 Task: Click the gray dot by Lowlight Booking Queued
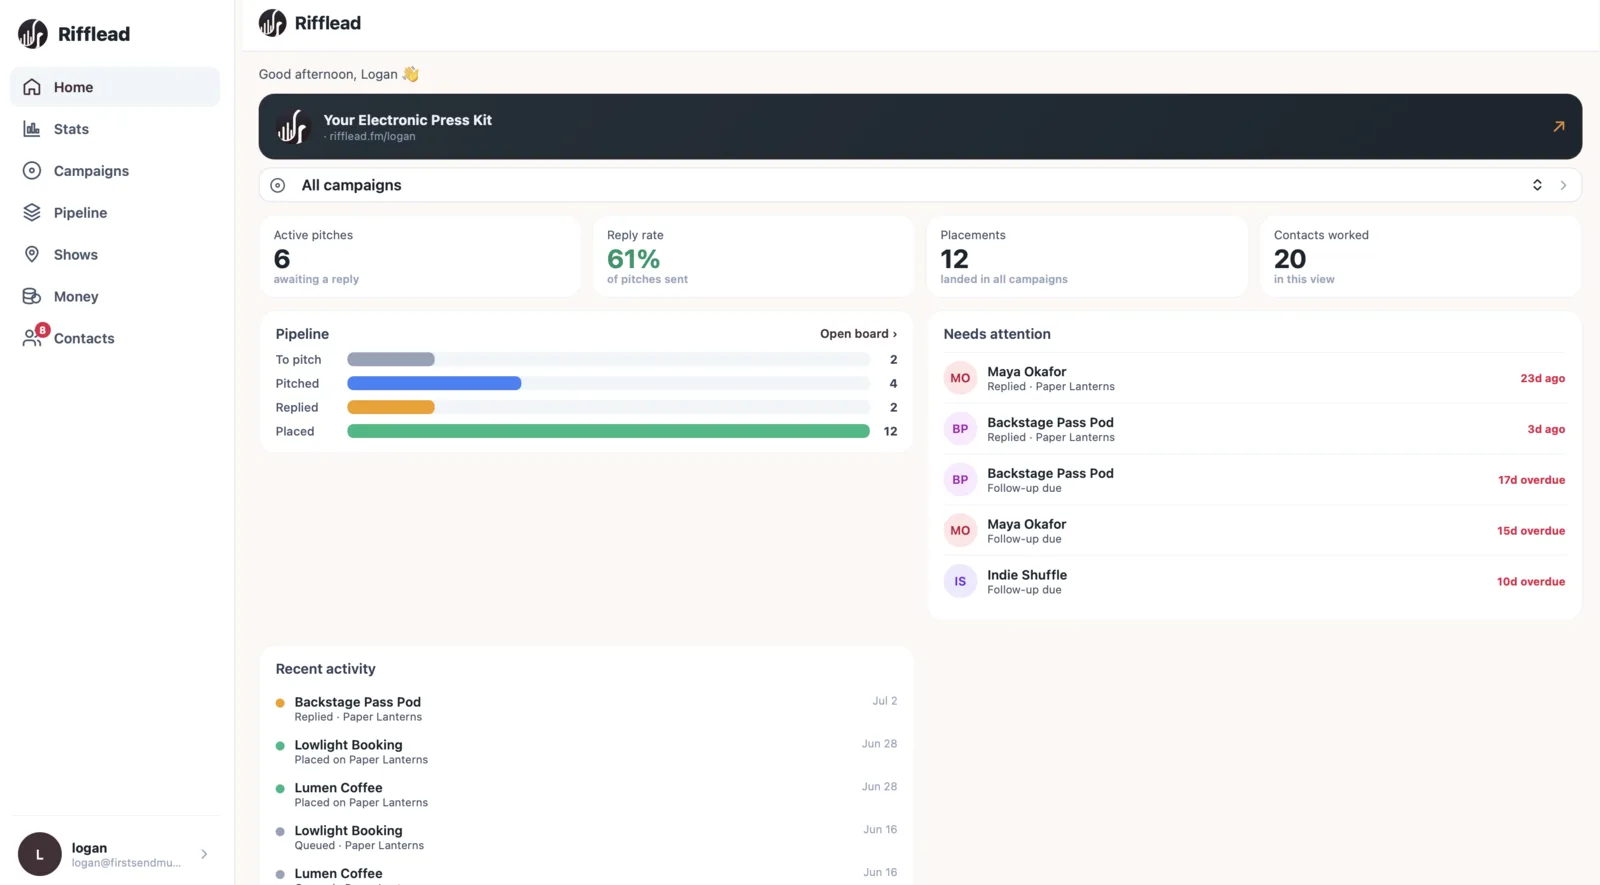(x=280, y=832)
